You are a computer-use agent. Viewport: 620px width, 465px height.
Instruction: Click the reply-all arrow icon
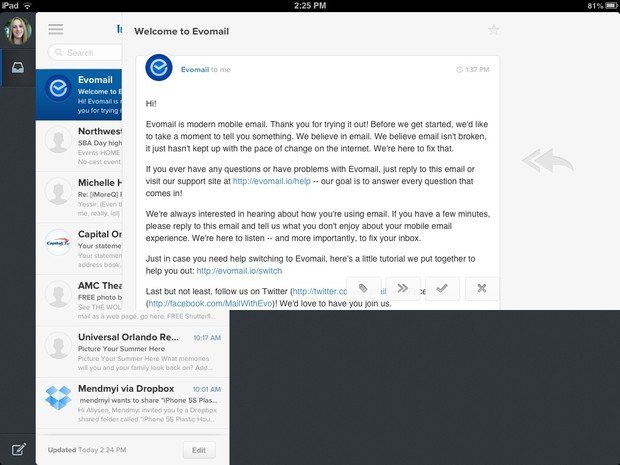pyautogui.click(x=548, y=160)
